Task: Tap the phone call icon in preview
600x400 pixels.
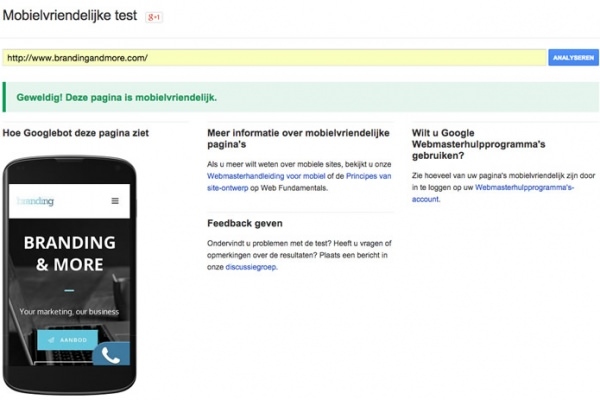Action: pos(111,354)
